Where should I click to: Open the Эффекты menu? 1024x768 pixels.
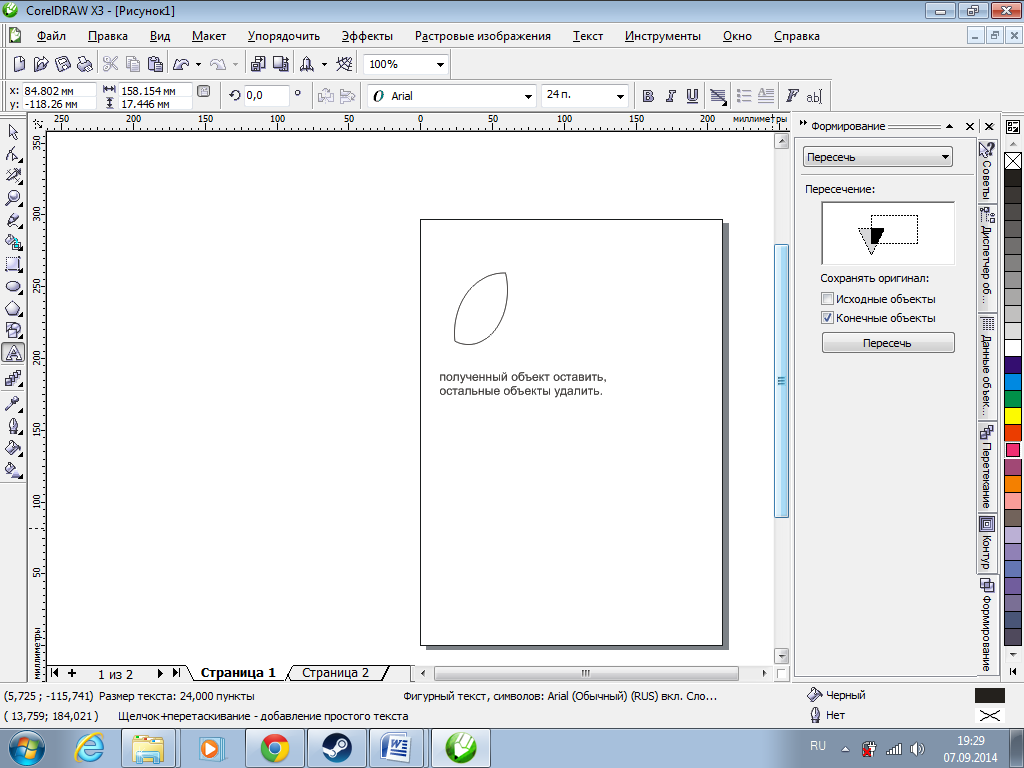click(x=366, y=36)
